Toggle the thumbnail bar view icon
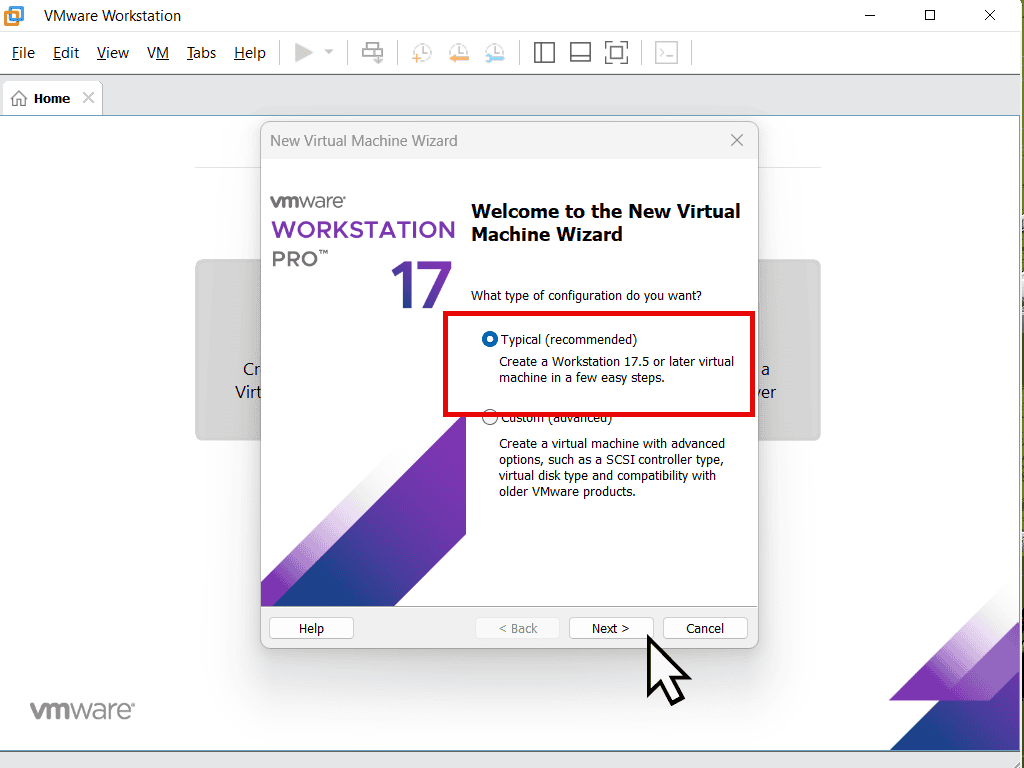The width and height of the screenshot is (1024, 768). (580, 53)
